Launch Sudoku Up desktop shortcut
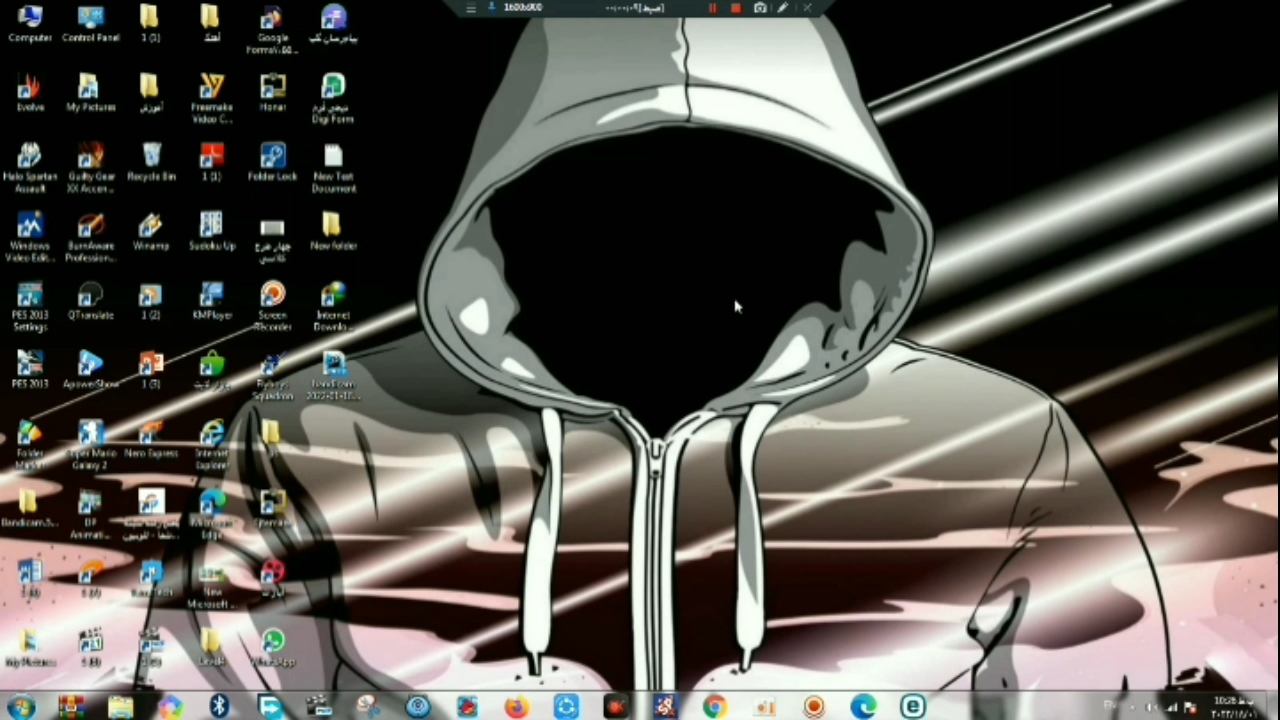The width and height of the screenshot is (1280, 720). pos(211,228)
